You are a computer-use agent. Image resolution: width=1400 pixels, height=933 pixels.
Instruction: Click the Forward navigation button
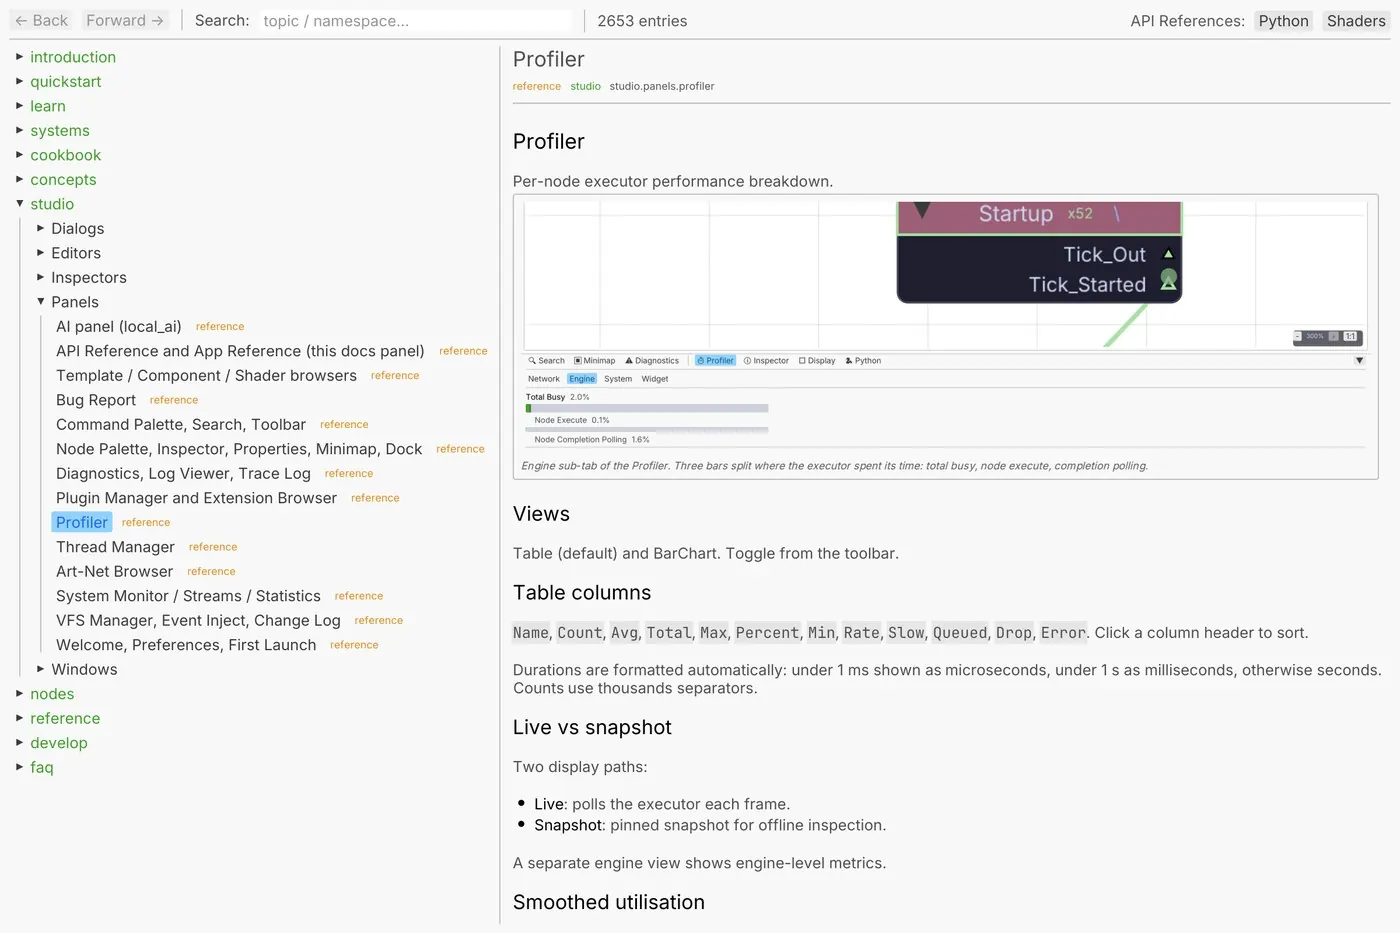coord(125,20)
